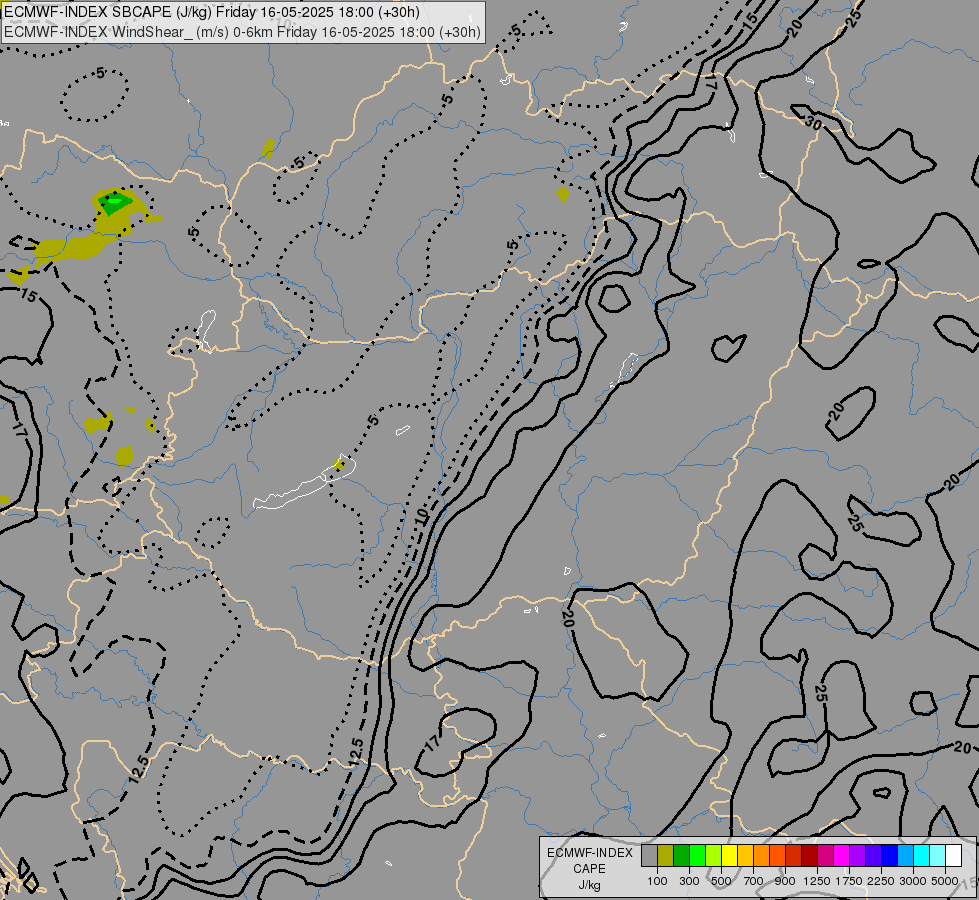Click the legend value 300
979x900 pixels.
click(689, 881)
